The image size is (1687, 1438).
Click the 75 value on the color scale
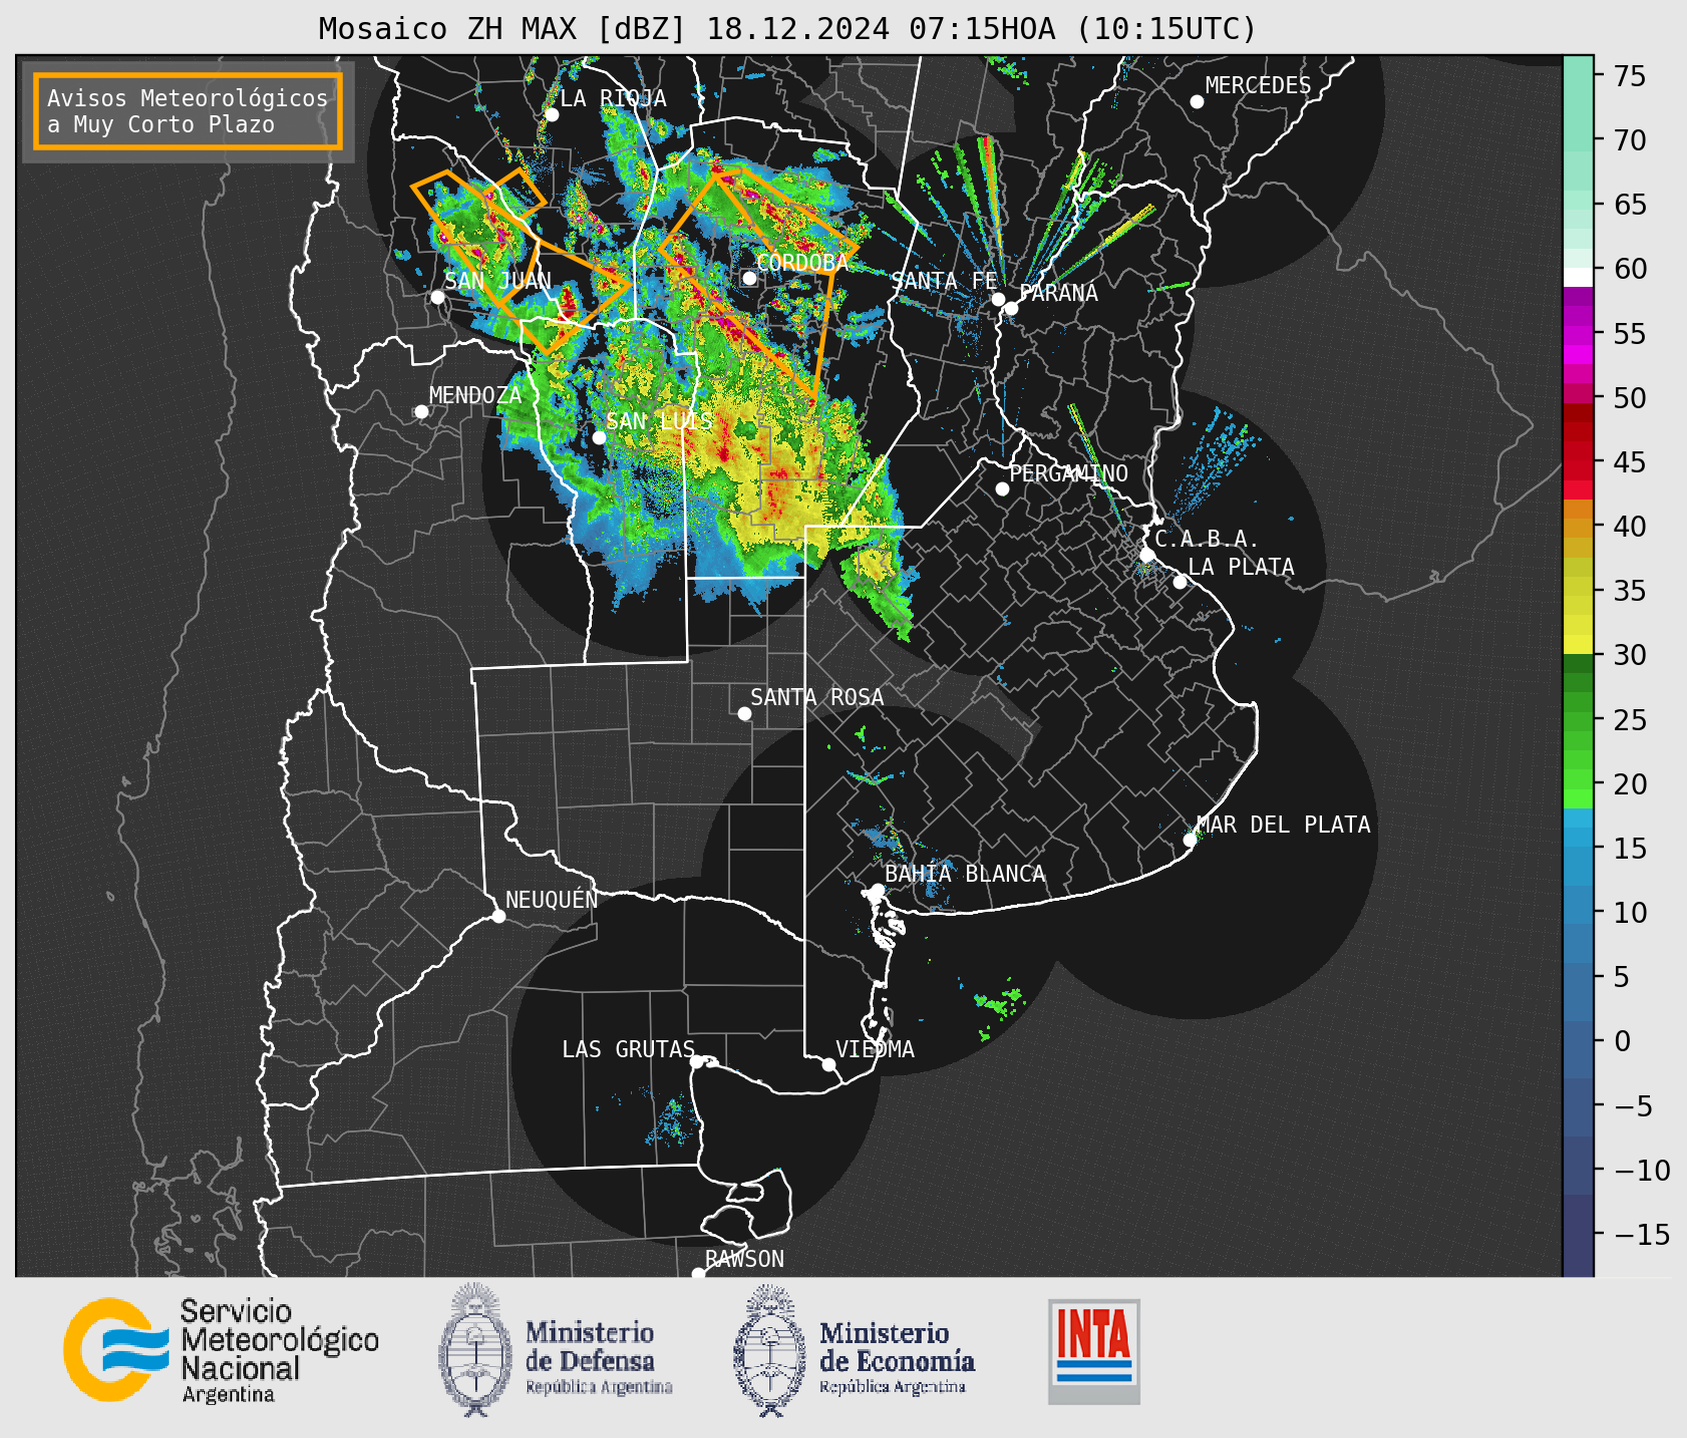[1630, 76]
